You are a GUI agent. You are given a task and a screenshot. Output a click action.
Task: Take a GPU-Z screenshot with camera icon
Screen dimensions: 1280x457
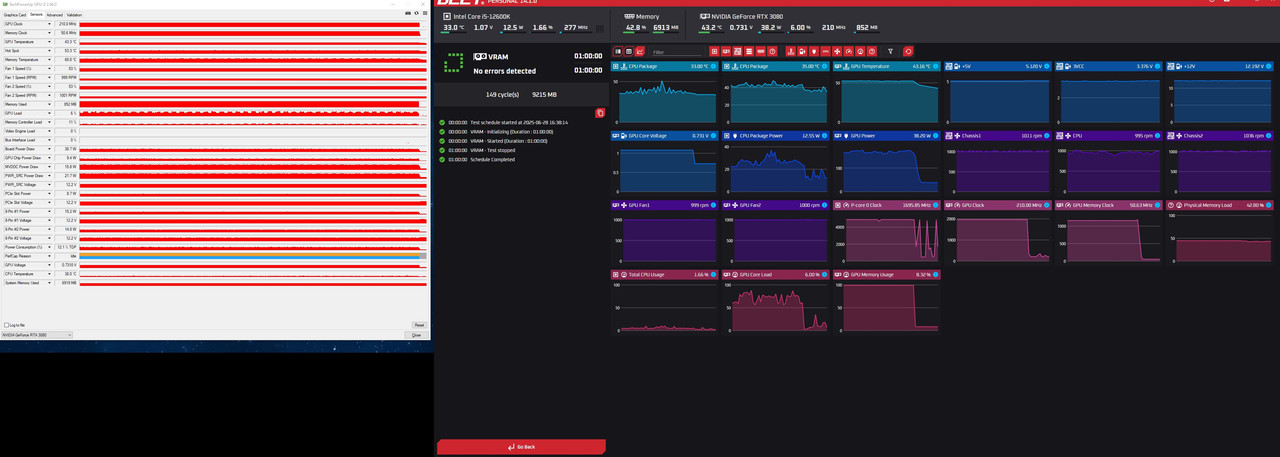tap(408, 13)
